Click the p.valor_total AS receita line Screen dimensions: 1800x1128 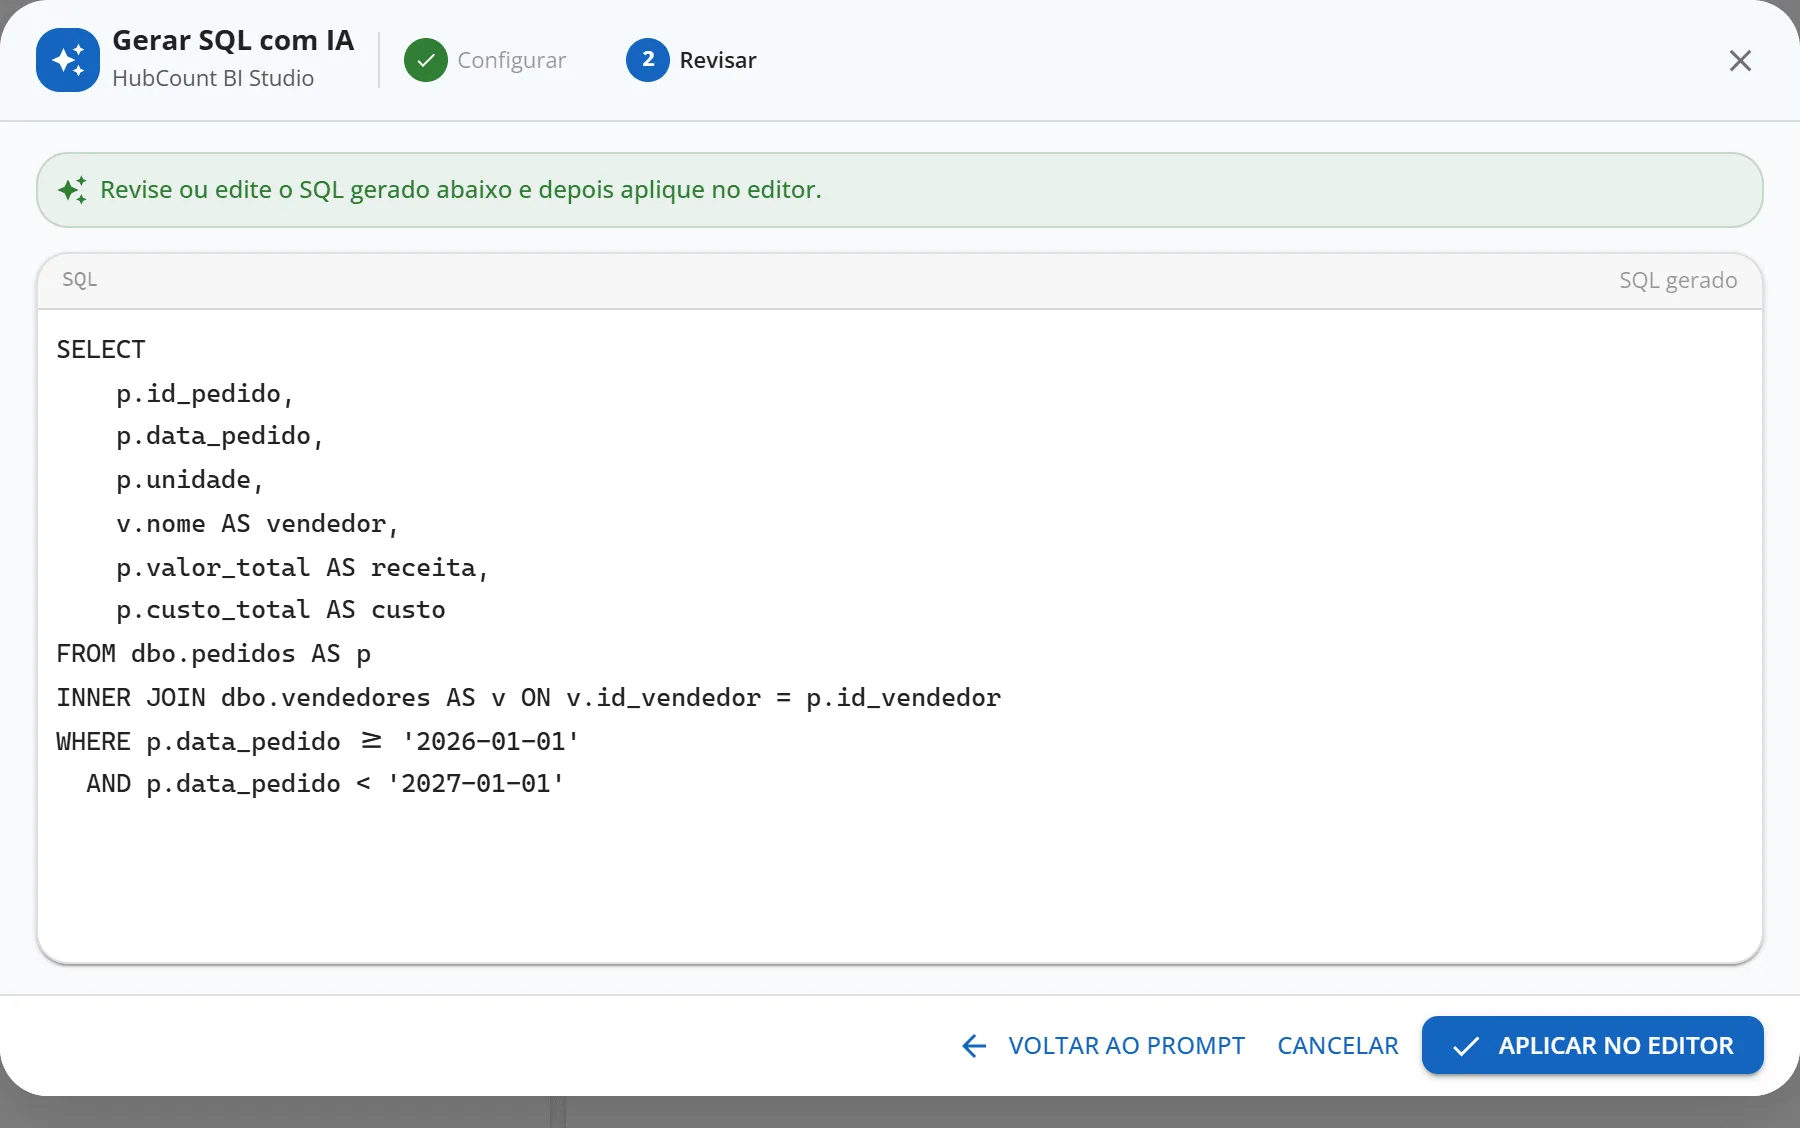point(303,568)
